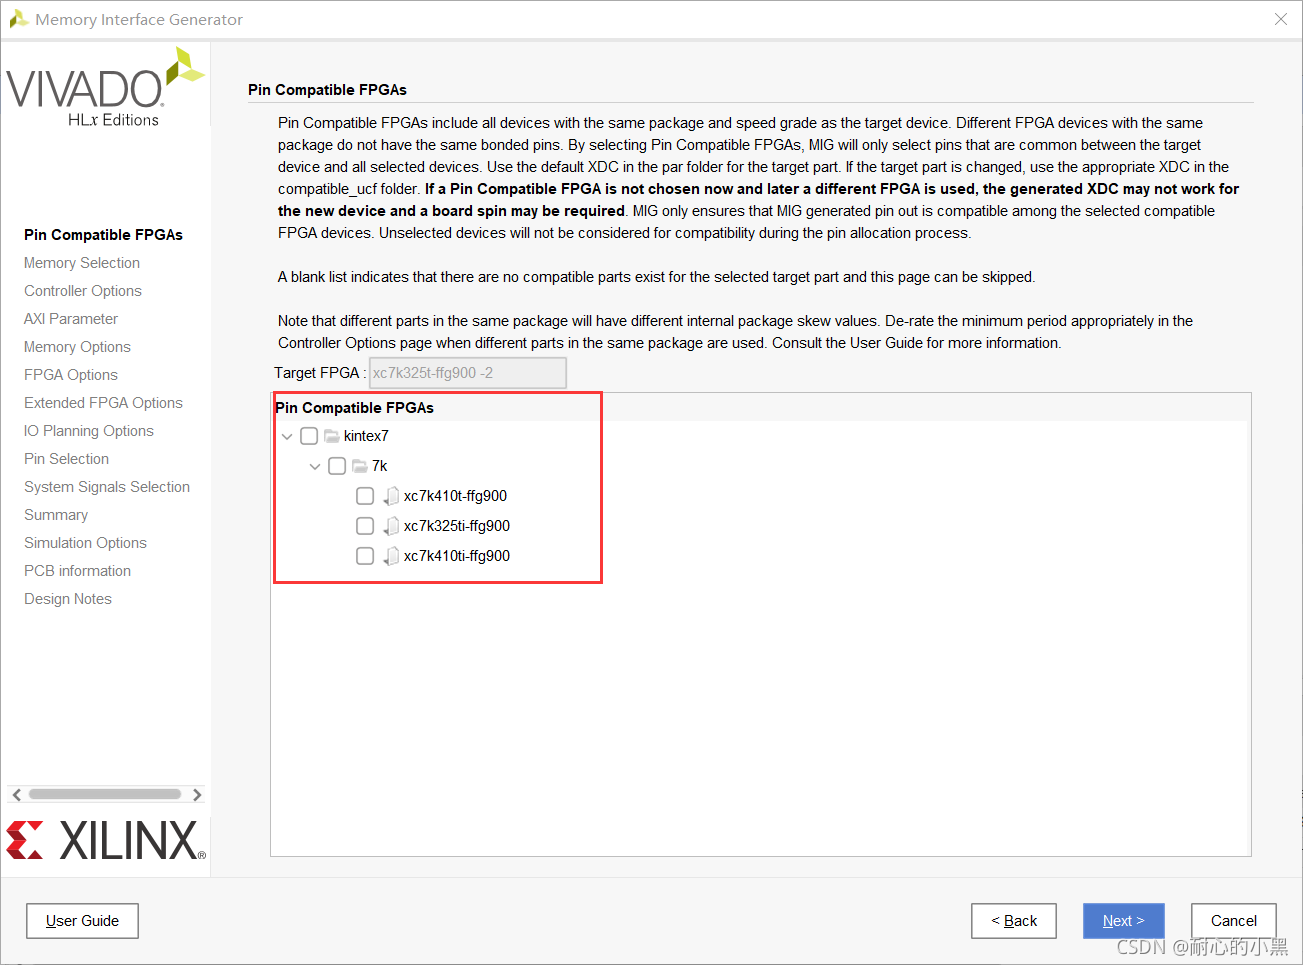Enable the xc7k410t-ffg900 checkbox
This screenshot has width=1303, height=965.
point(365,496)
